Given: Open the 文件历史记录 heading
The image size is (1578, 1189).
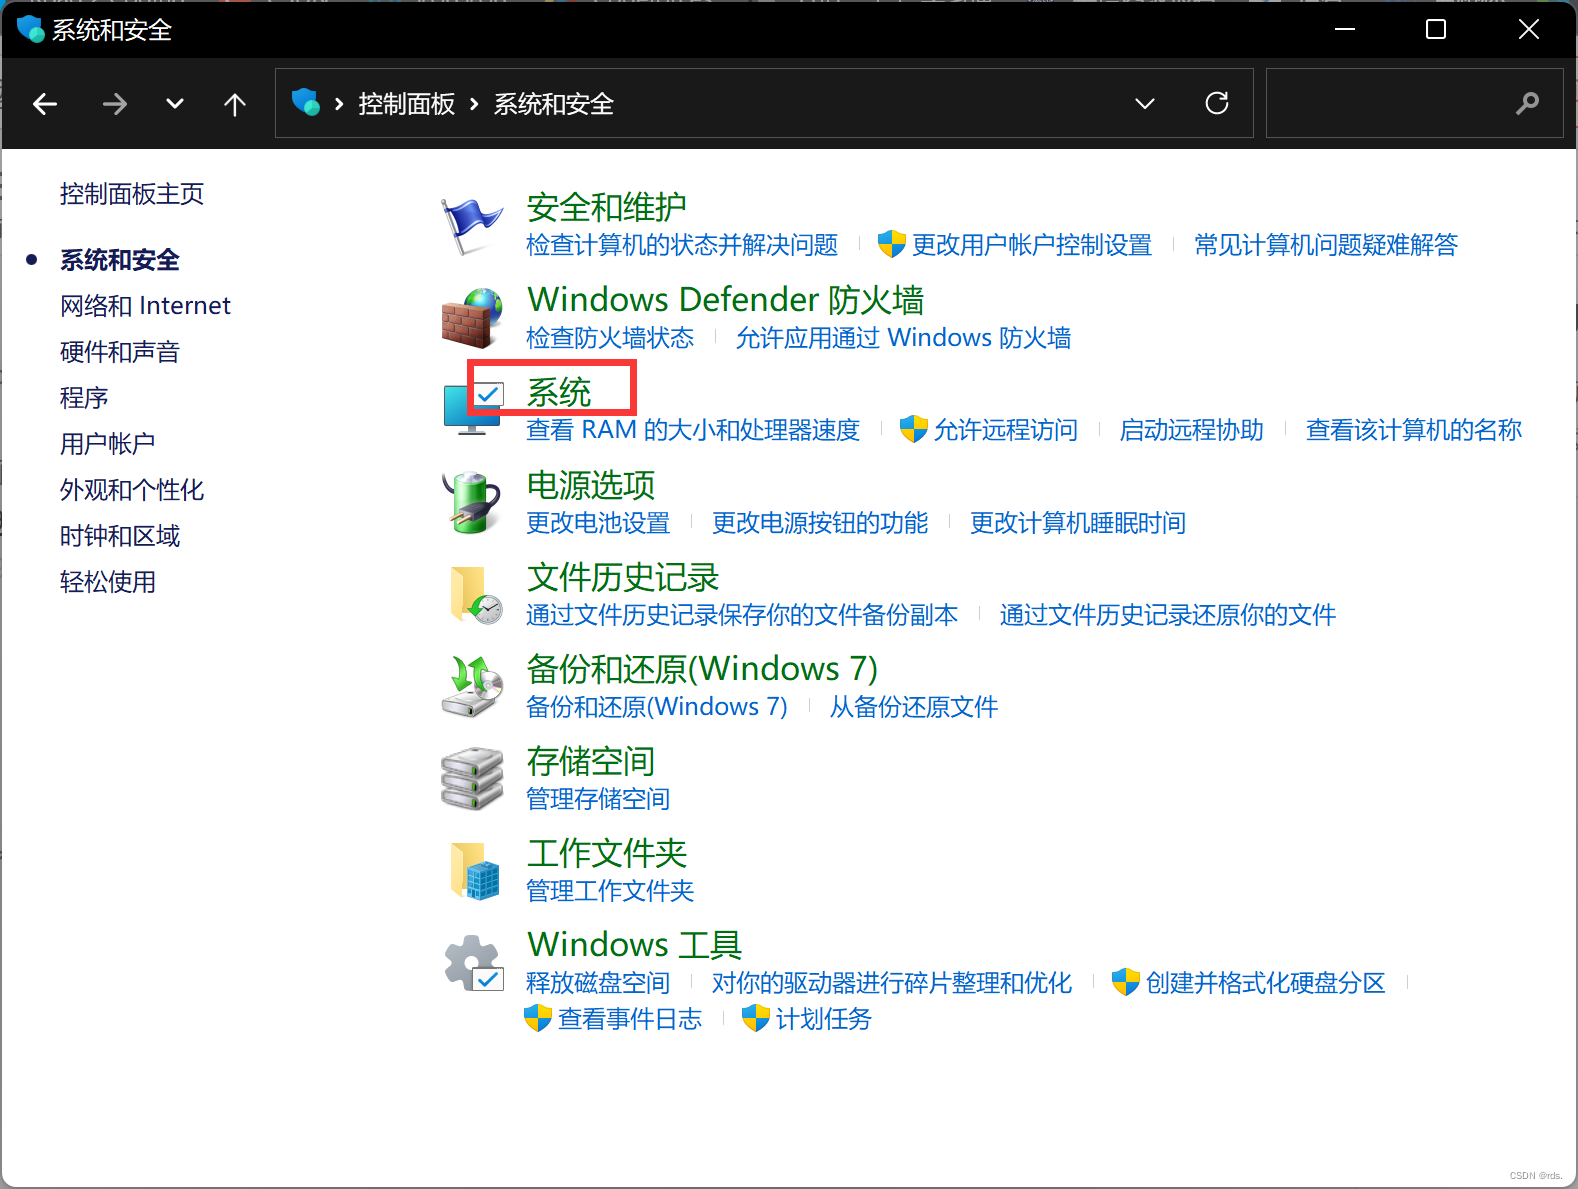Looking at the screenshot, I should click(622, 576).
